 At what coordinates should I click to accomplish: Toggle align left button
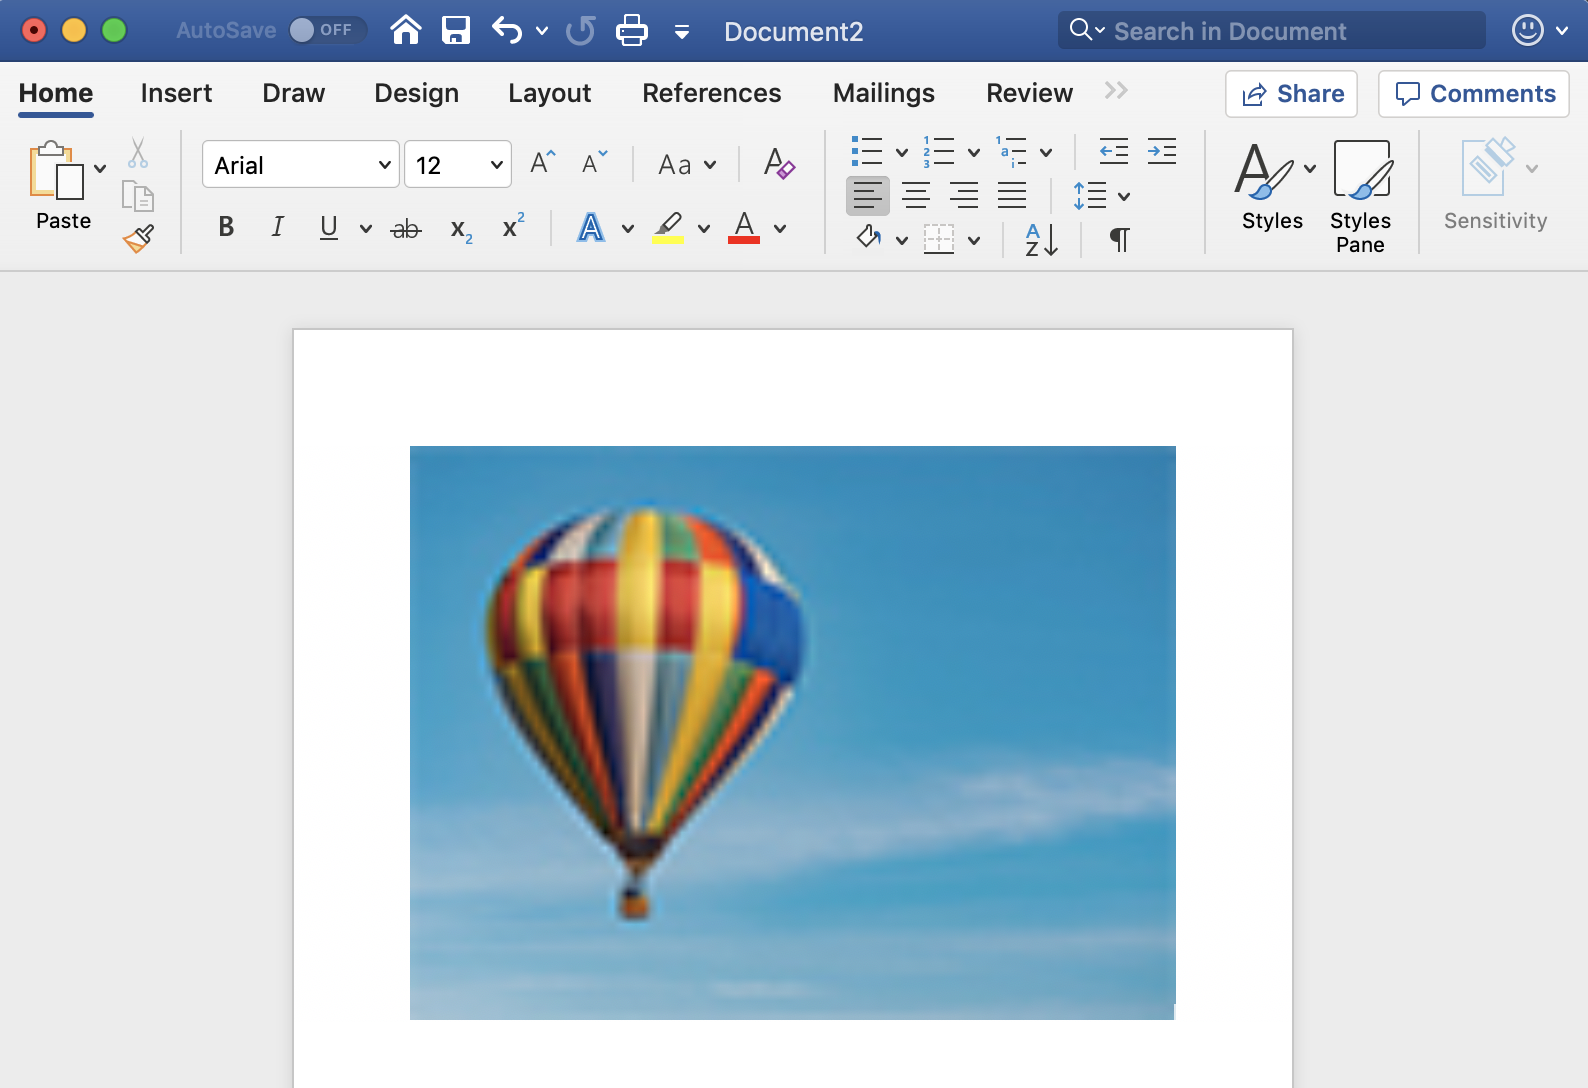click(868, 195)
